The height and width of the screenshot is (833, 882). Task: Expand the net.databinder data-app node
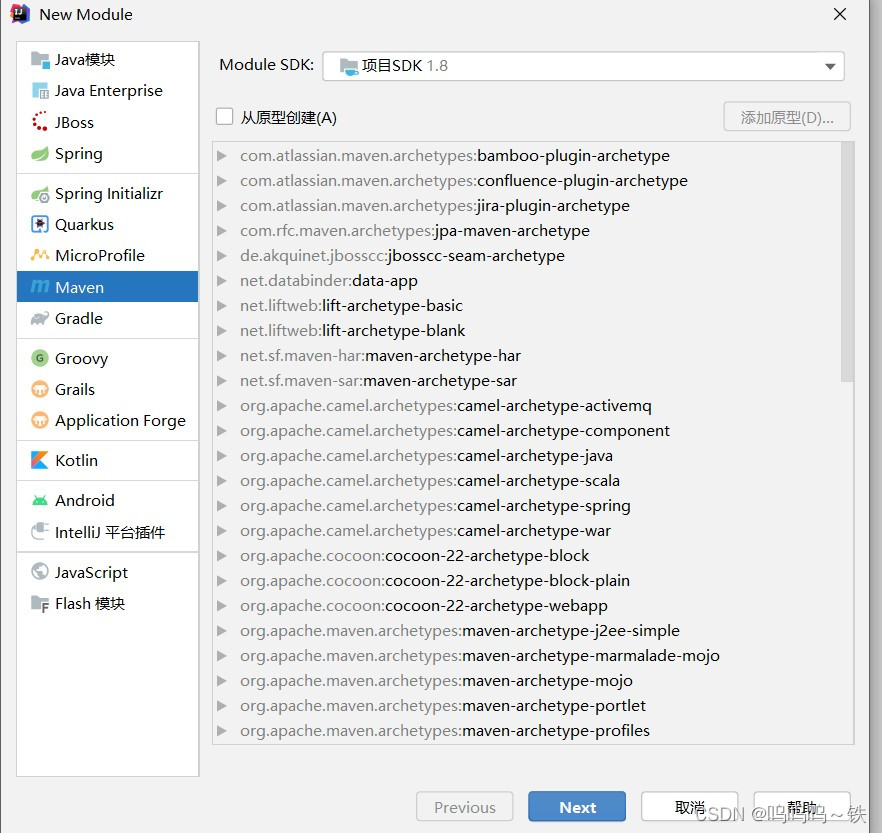click(x=222, y=281)
